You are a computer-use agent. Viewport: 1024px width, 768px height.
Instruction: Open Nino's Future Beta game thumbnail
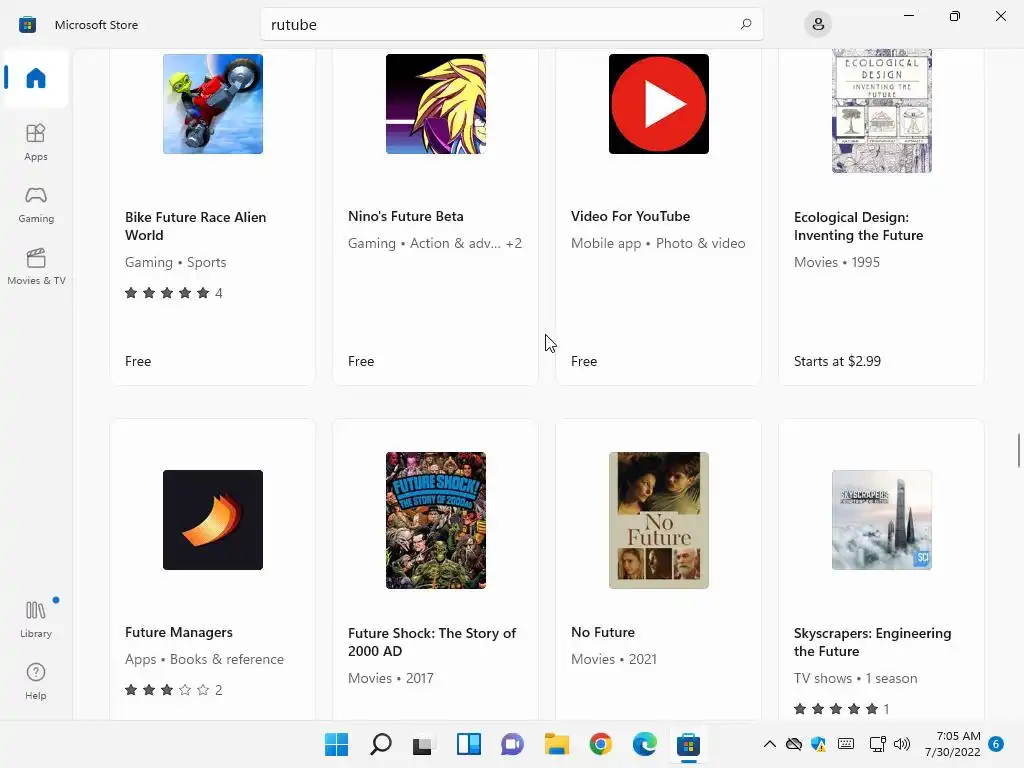436,104
